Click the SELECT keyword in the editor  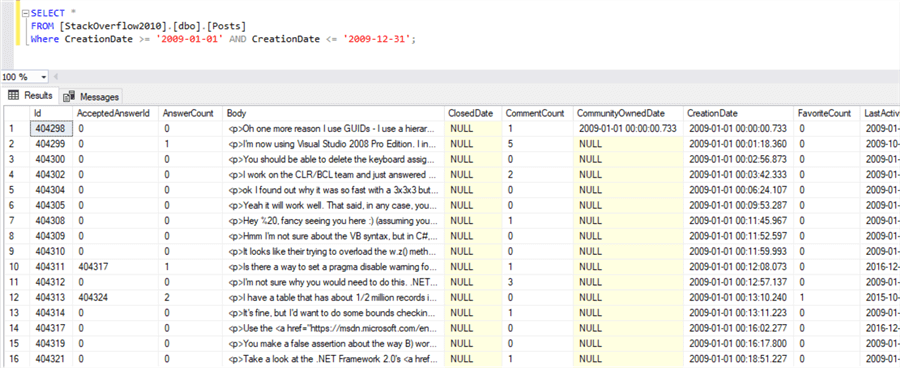(49, 13)
